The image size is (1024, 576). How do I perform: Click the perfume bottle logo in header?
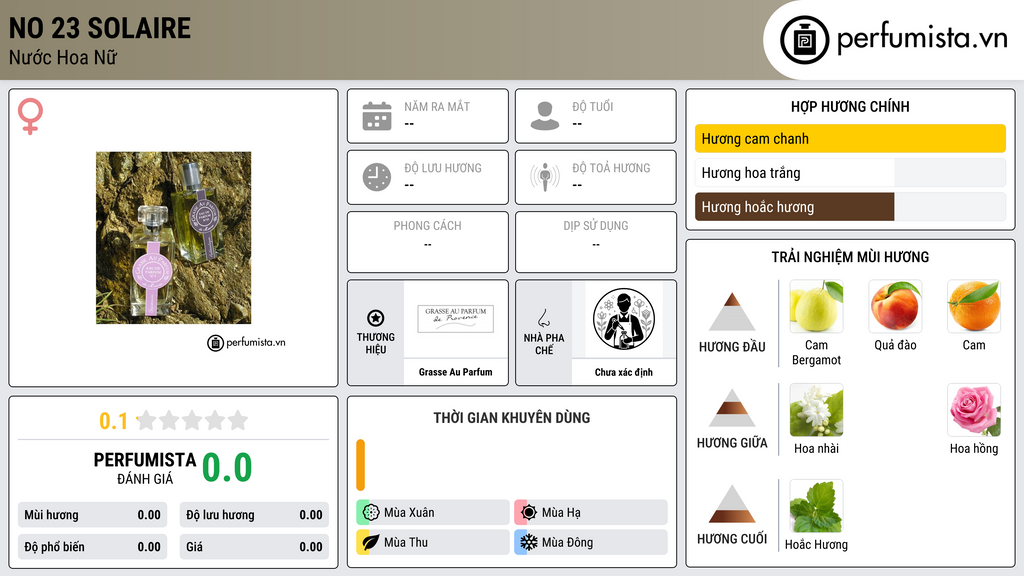pyautogui.click(x=804, y=40)
